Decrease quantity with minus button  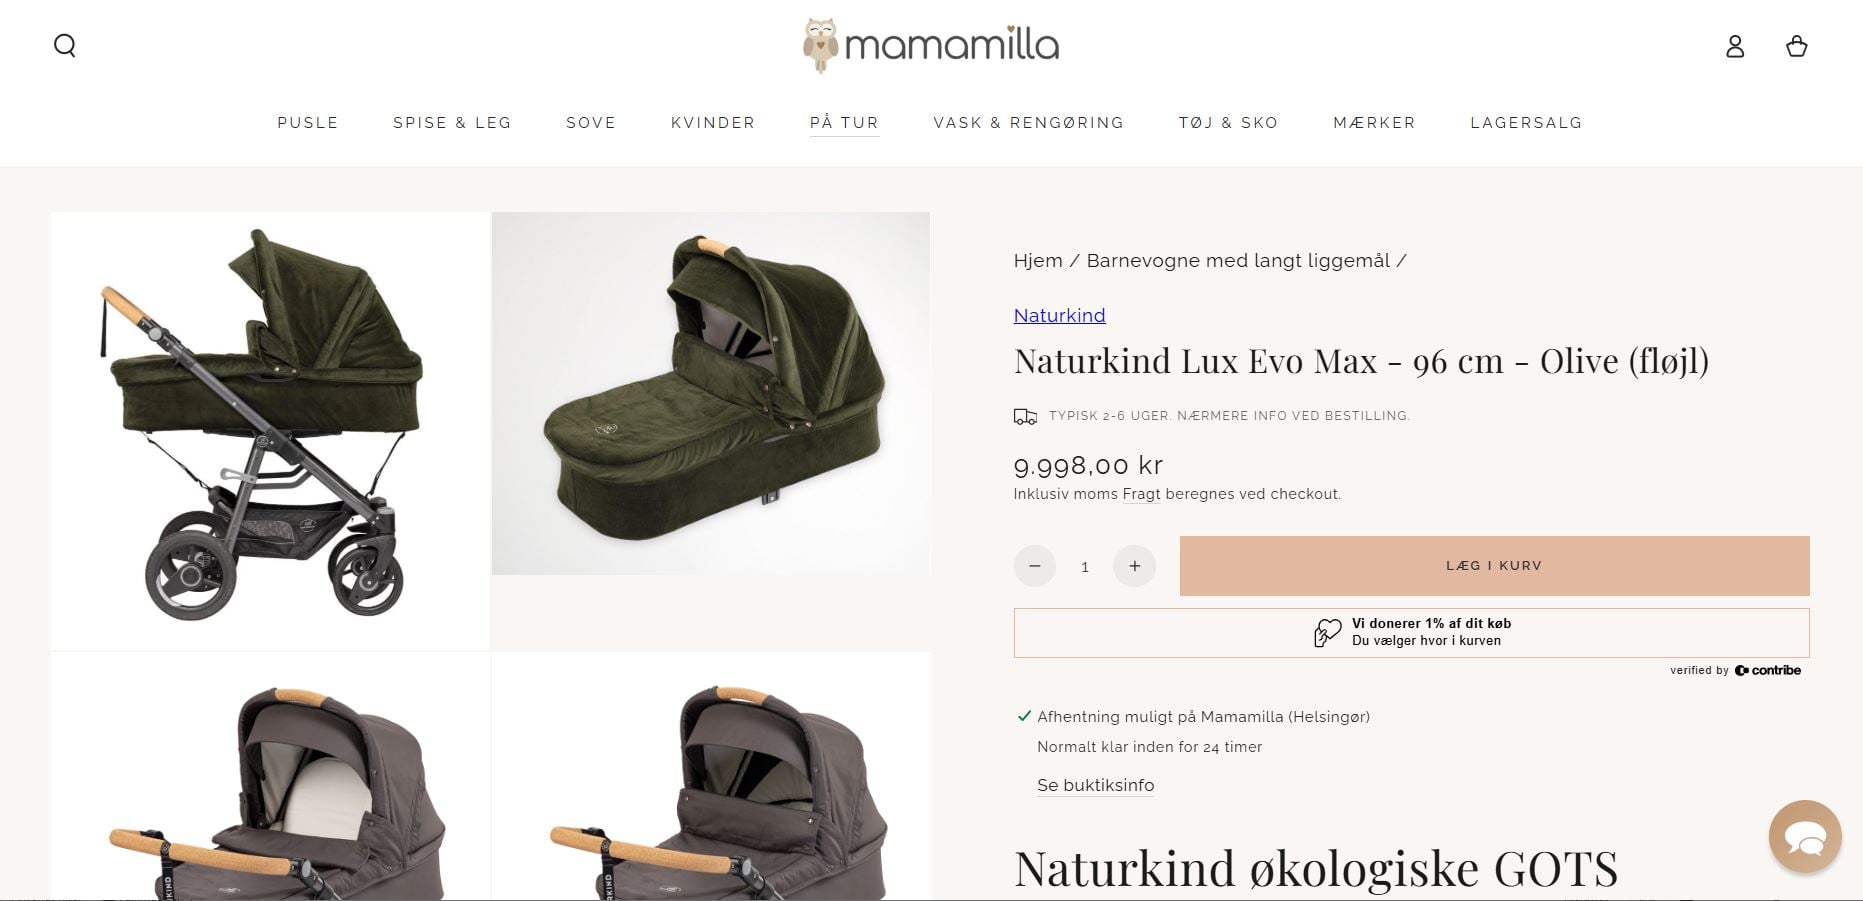click(x=1035, y=566)
